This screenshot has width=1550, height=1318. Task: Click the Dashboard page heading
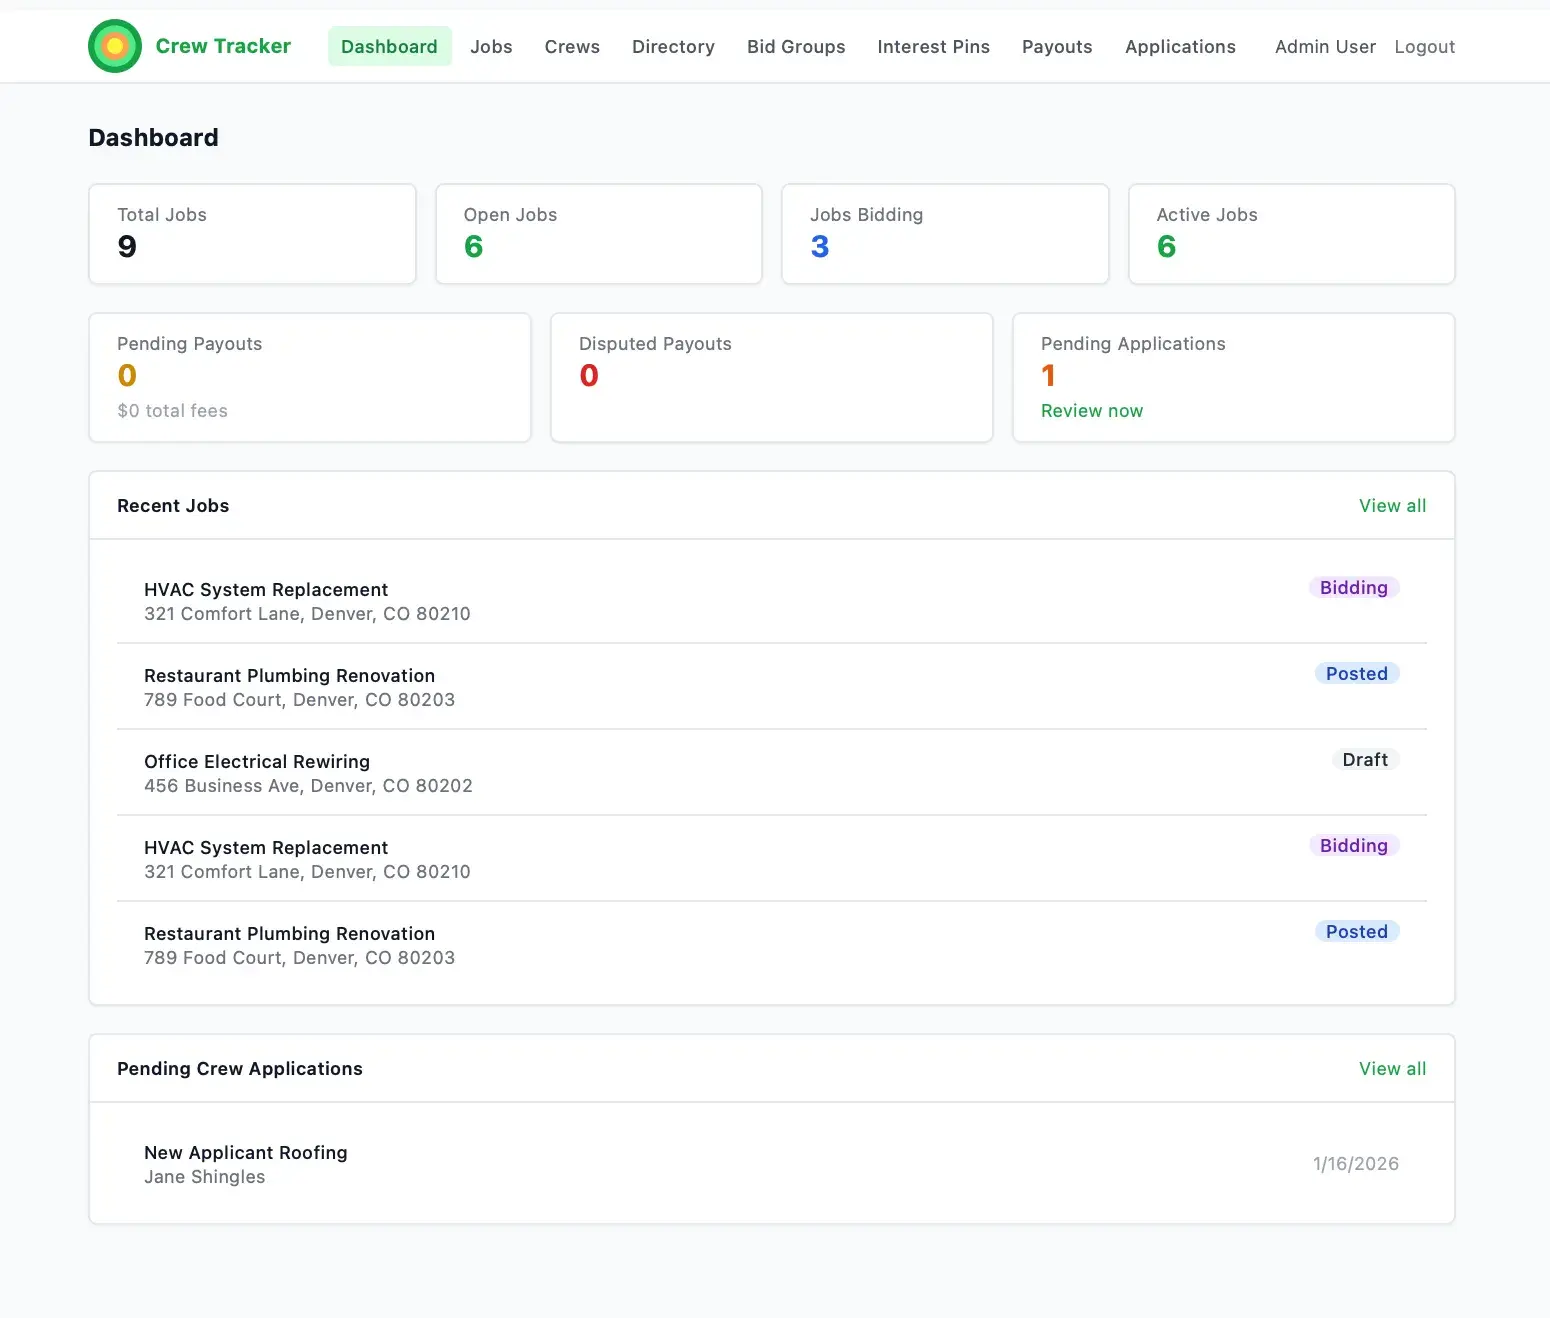pos(153,138)
